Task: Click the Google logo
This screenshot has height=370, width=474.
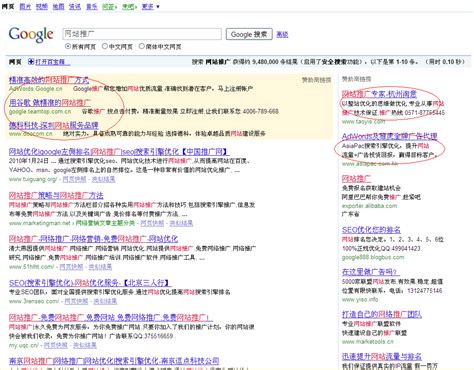Action: click(x=31, y=35)
